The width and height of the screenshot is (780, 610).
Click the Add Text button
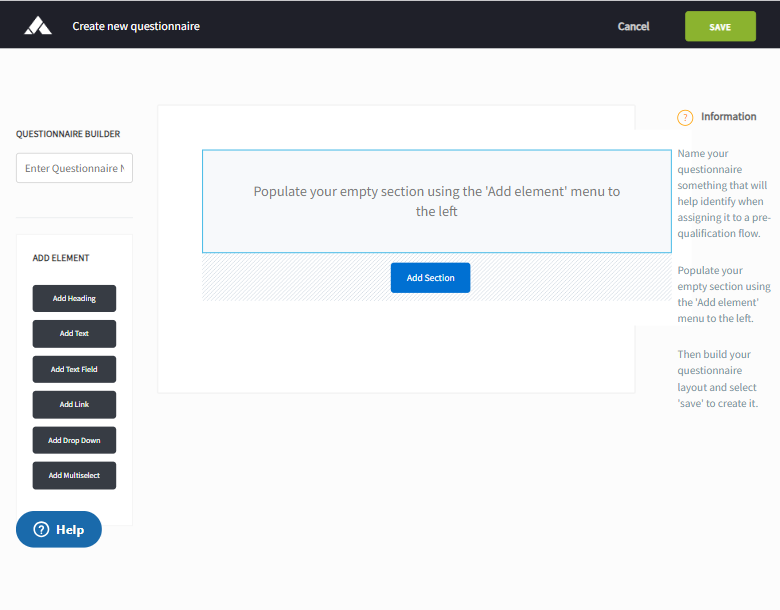point(74,334)
